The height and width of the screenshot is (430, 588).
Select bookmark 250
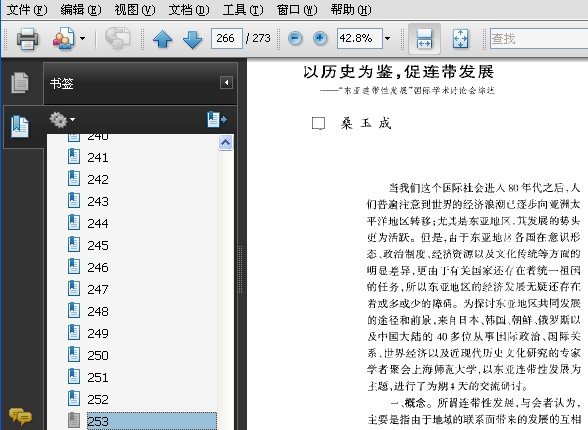(98, 355)
